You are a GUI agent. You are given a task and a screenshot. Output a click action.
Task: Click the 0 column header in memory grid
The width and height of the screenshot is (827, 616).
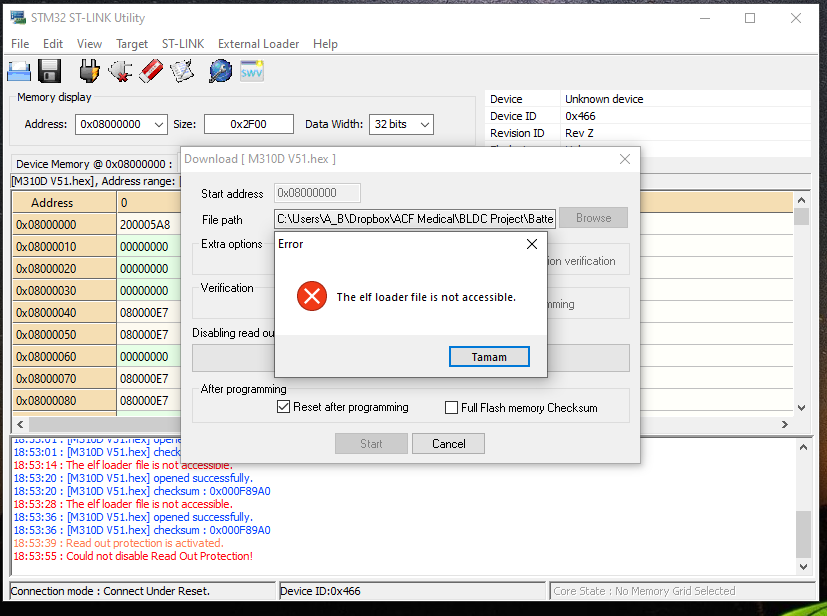pos(149,203)
